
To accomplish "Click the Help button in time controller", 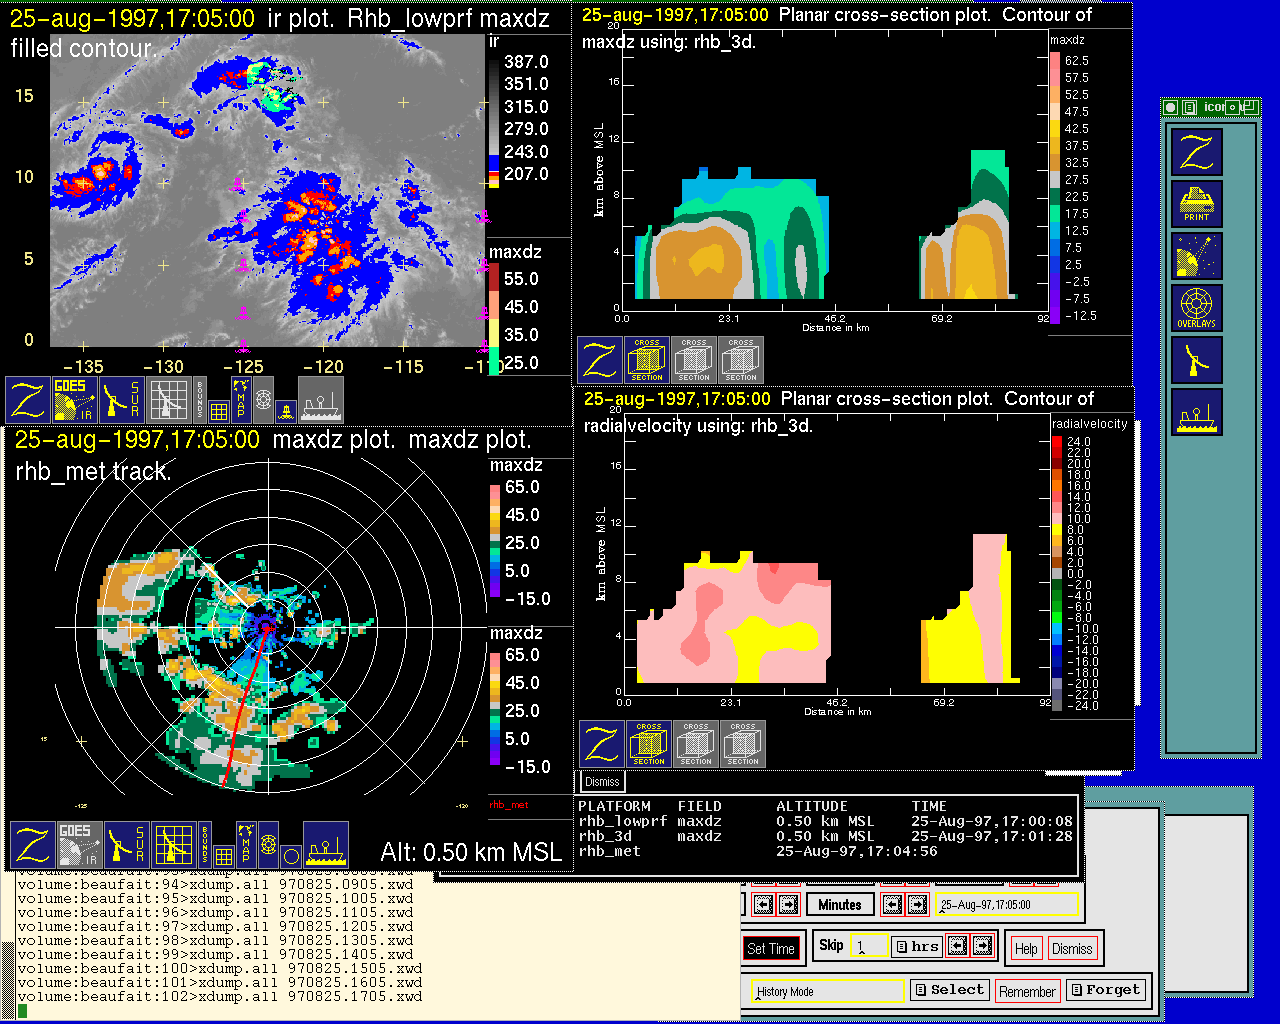I will point(1026,948).
